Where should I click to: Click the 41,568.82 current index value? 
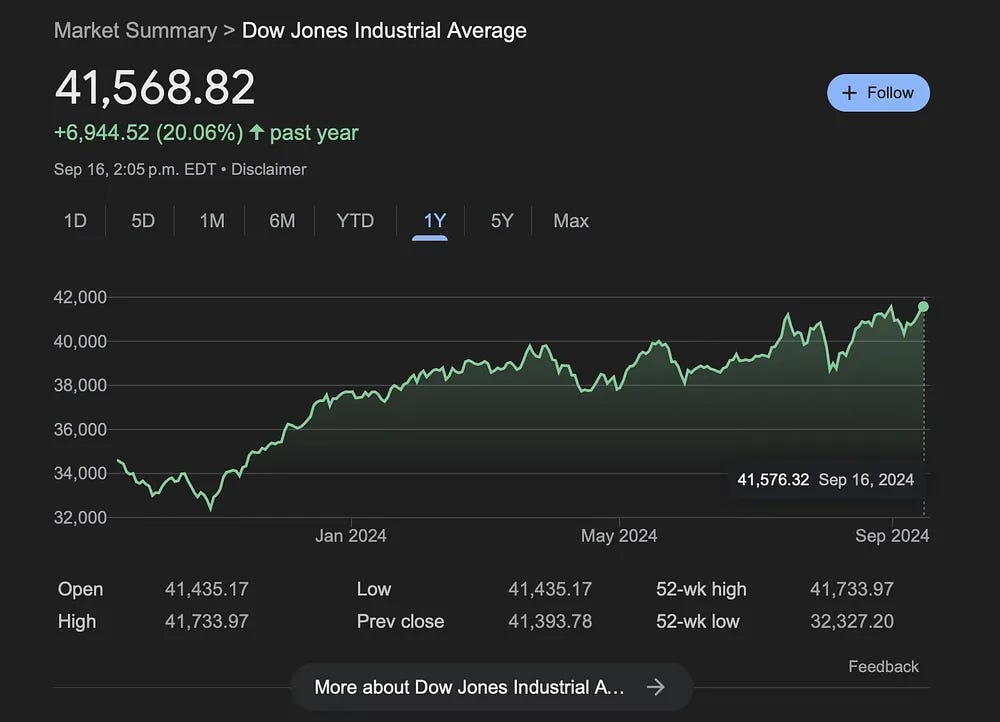155,87
